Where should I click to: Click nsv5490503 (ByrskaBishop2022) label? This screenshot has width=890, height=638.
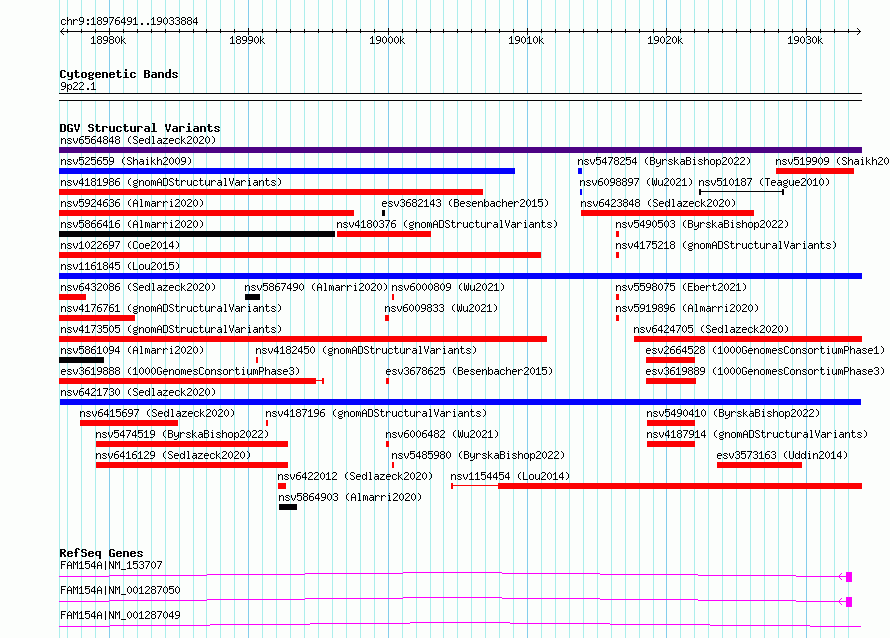click(x=702, y=224)
